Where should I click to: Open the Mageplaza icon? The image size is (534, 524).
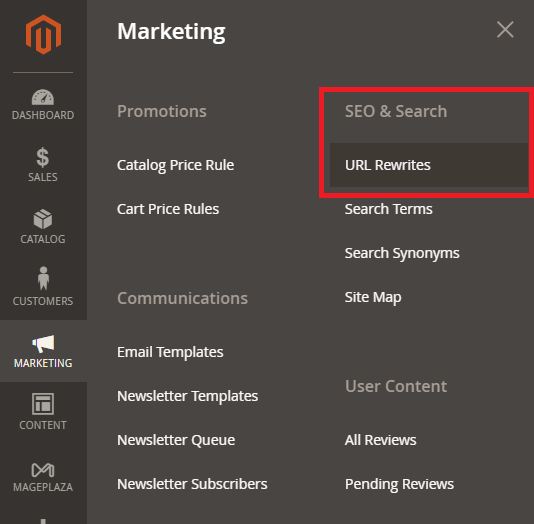pos(43,470)
